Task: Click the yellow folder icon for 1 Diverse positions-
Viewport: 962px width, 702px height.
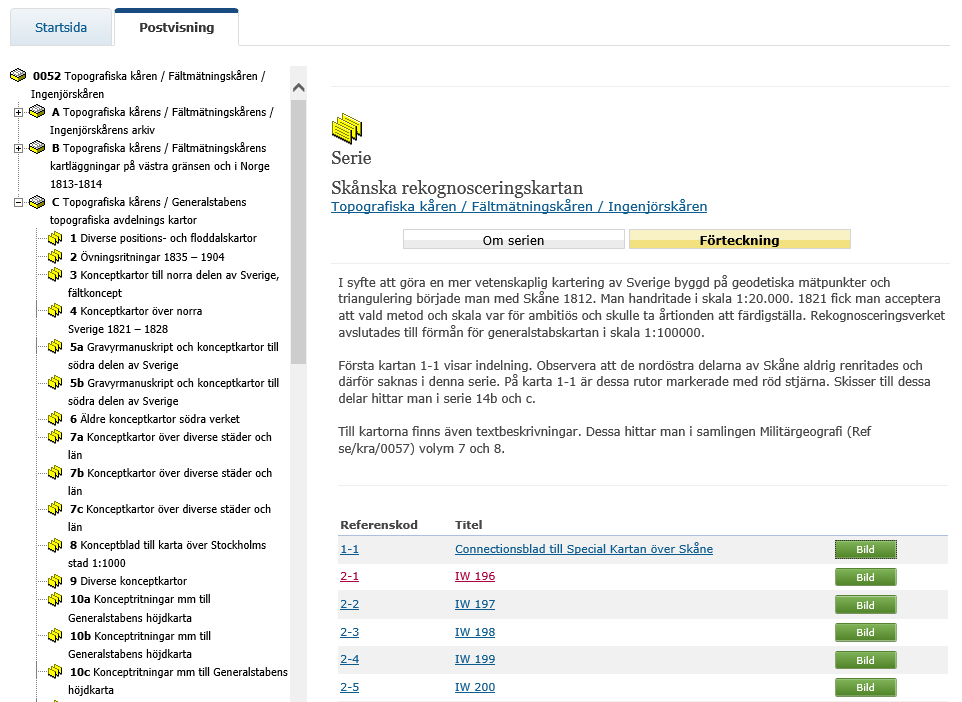Action: coord(56,238)
